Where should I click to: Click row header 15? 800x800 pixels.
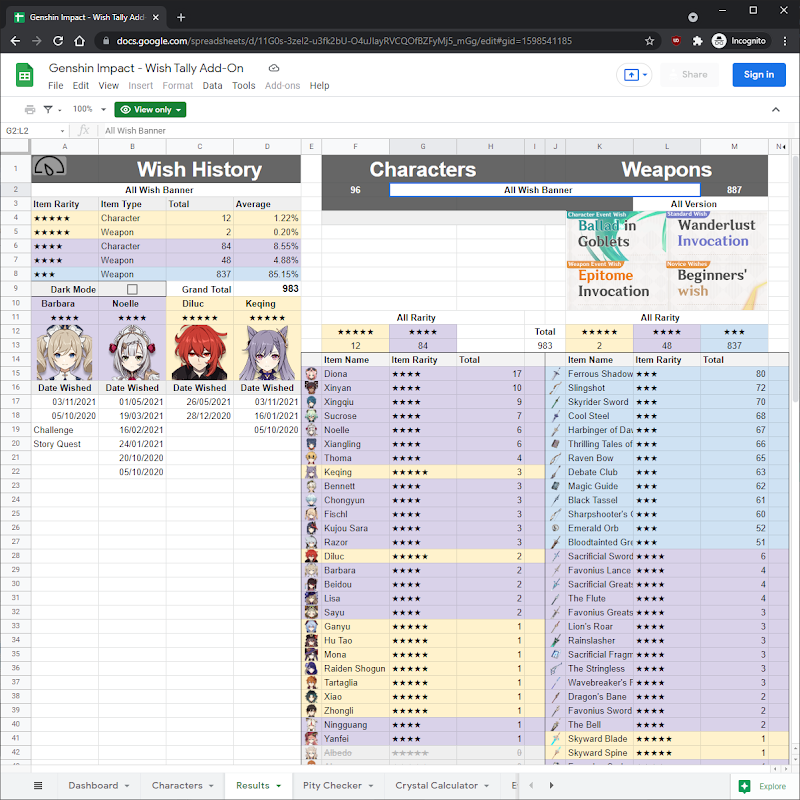pyautogui.click(x=16, y=373)
